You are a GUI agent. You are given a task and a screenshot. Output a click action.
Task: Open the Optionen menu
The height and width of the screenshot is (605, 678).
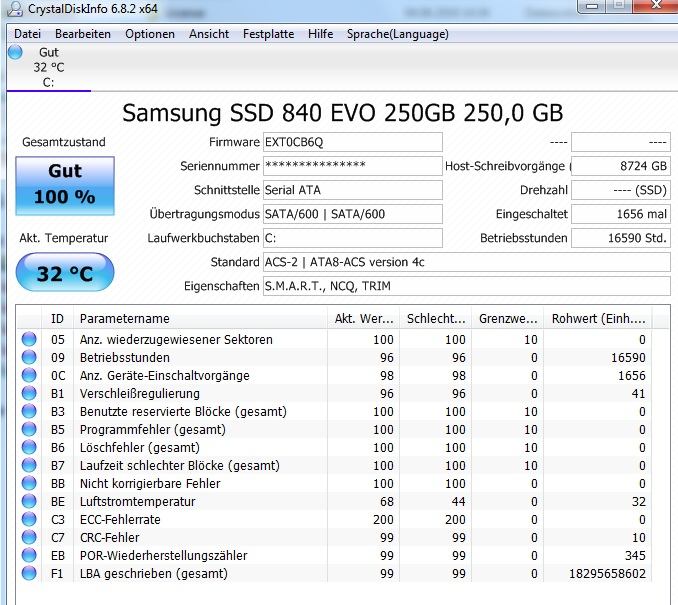[150, 34]
